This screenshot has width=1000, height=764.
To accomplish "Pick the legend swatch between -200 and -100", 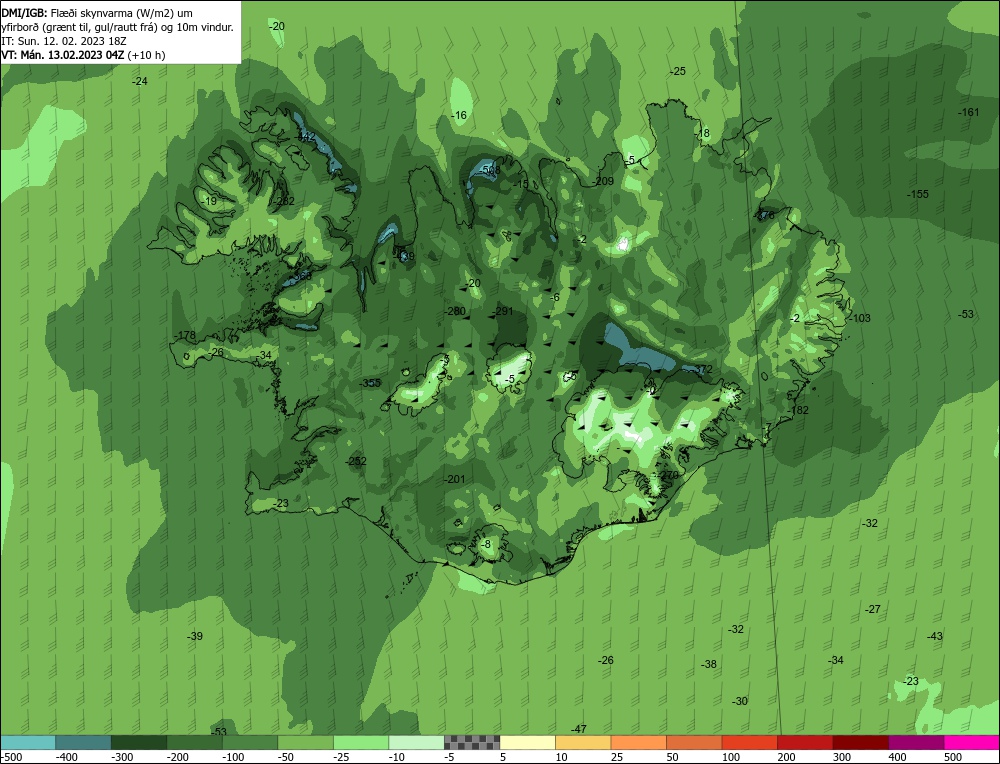I will click(194, 742).
